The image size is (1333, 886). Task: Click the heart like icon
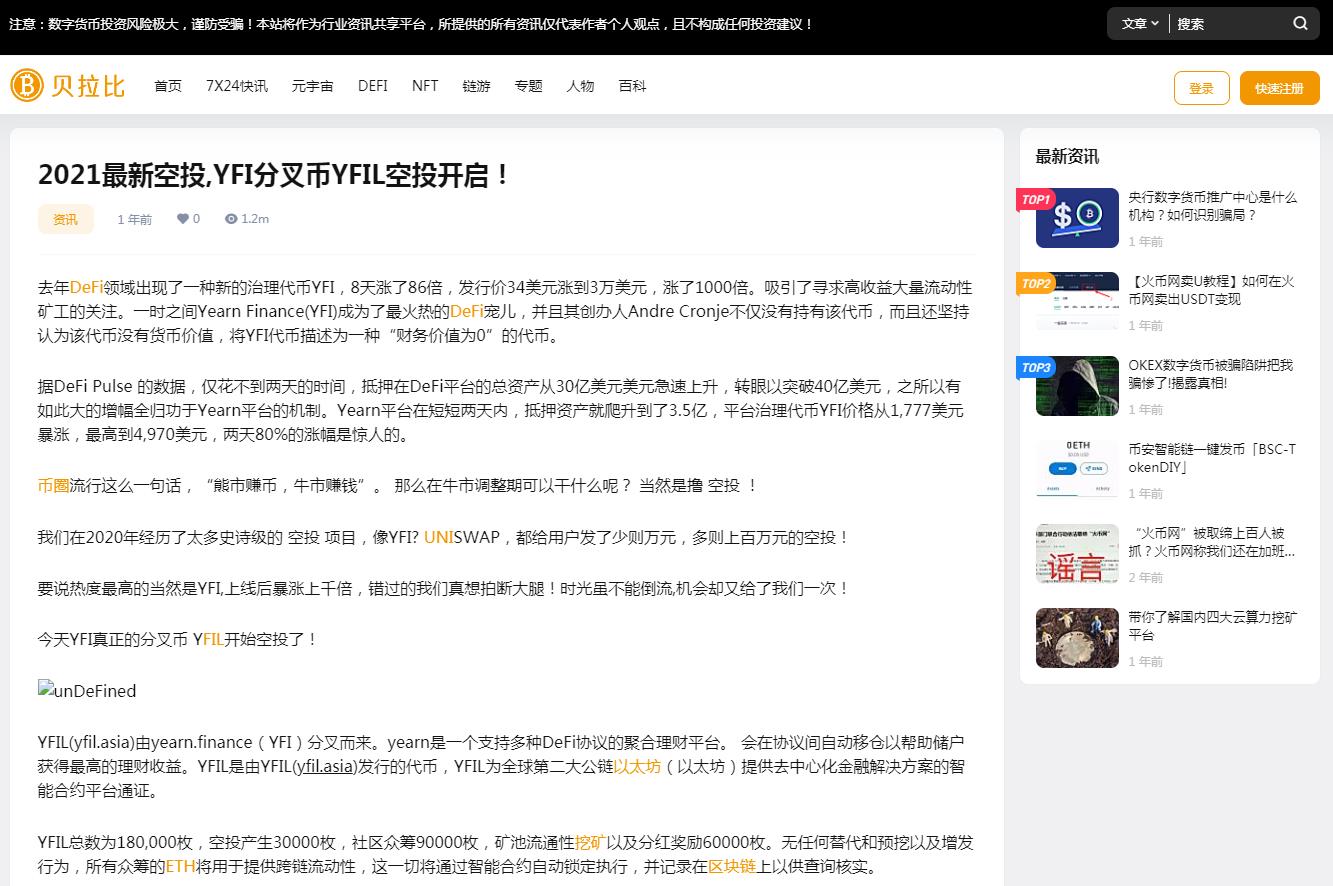pyautogui.click(x=183, y=218)
